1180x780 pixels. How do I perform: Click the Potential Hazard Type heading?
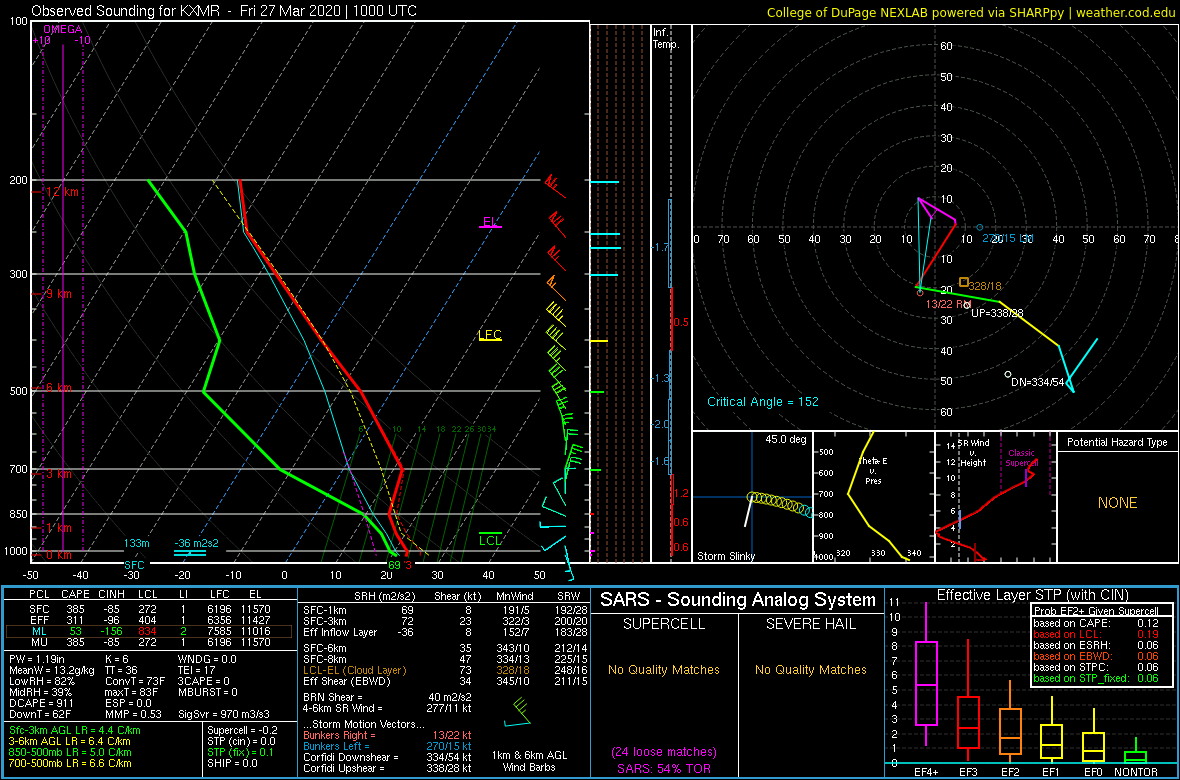tap(1118, 442)
